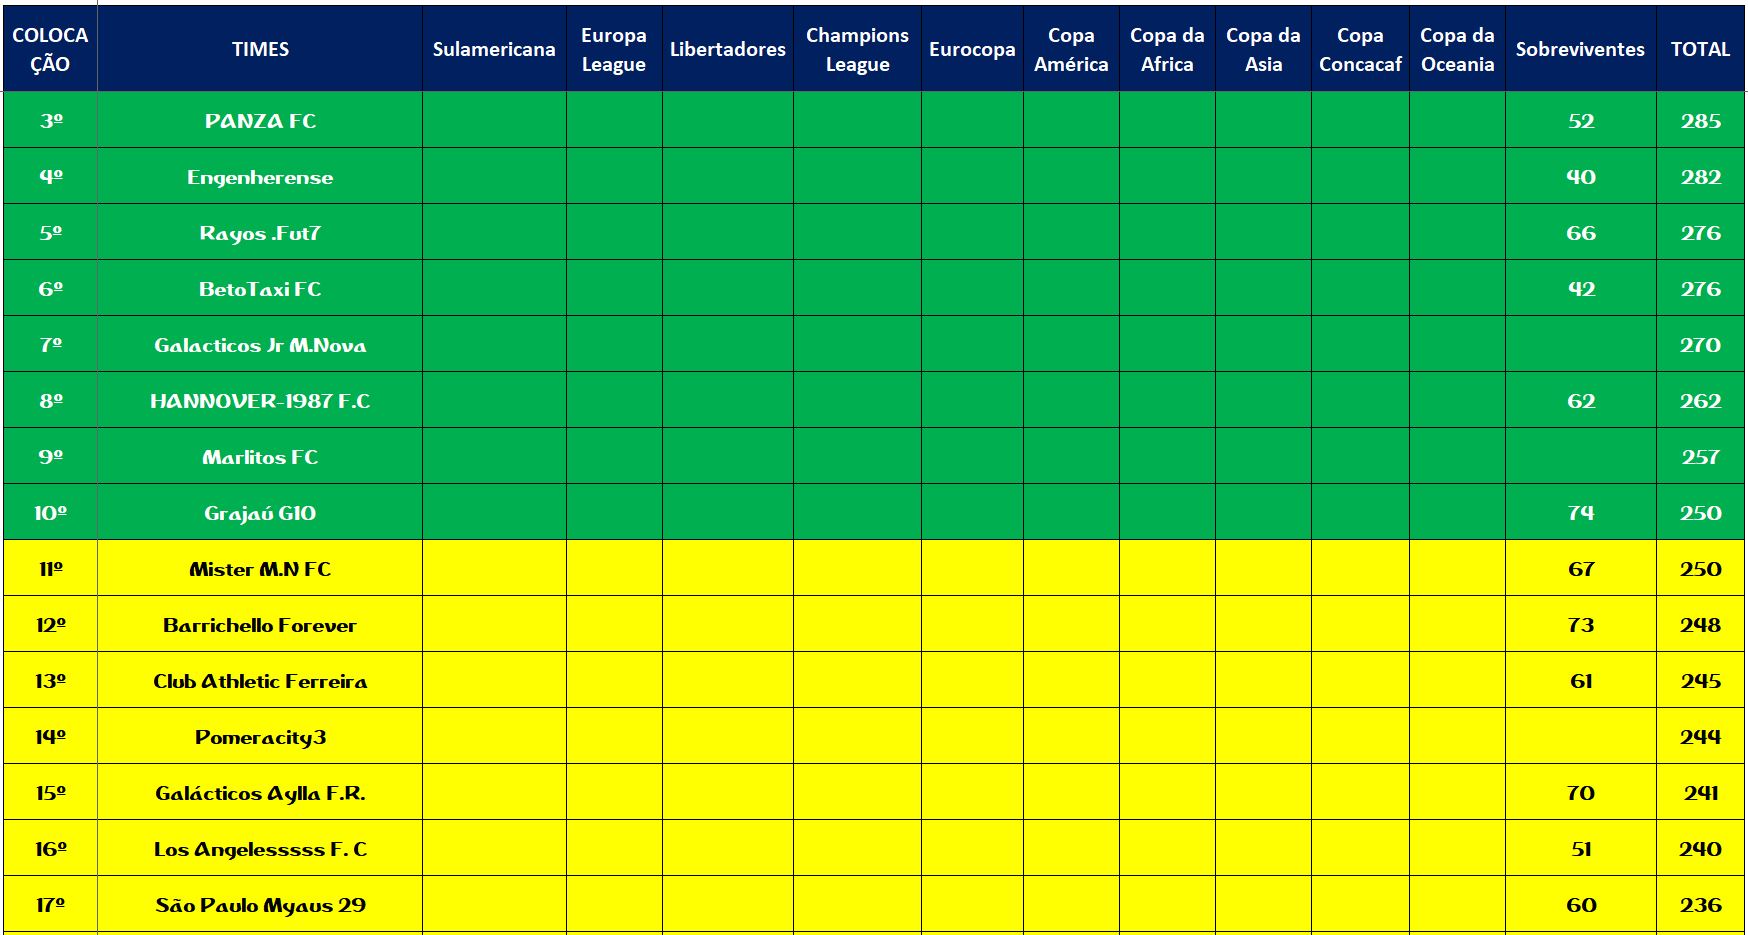Click HANNOVER-1987 F.C team cell
This screenshot has height=935, width=1748.
[x=260, y=401]
